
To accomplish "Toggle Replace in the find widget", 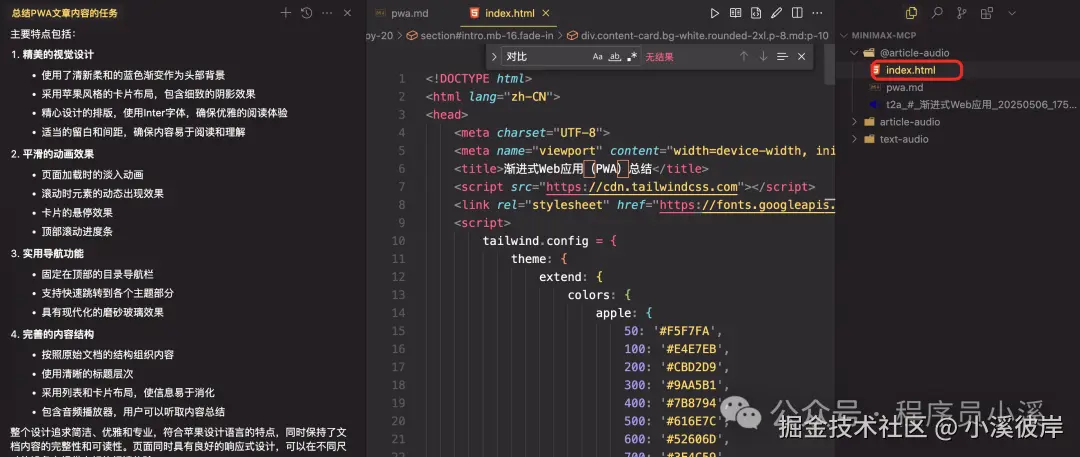I will coord(494,57).
